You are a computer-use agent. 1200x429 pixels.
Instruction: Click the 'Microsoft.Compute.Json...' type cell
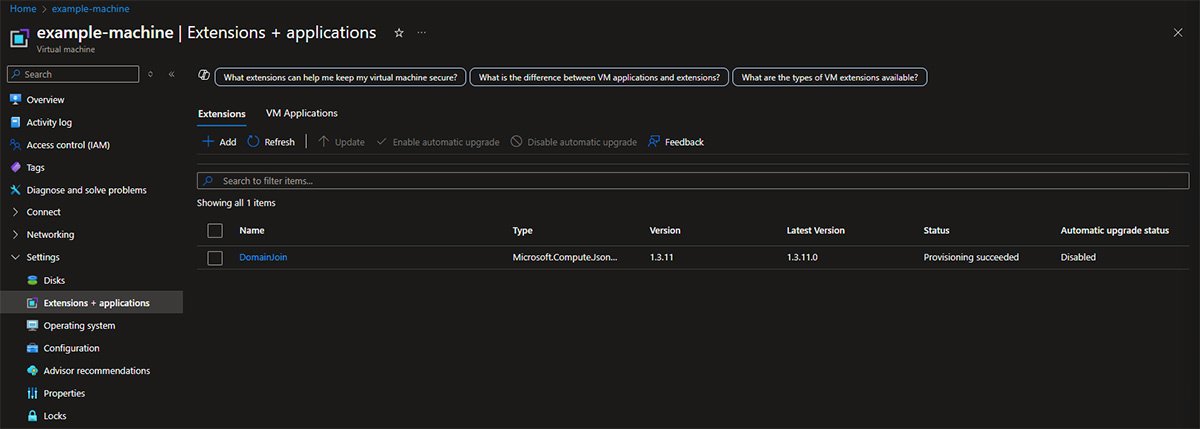tap(565, 258)
